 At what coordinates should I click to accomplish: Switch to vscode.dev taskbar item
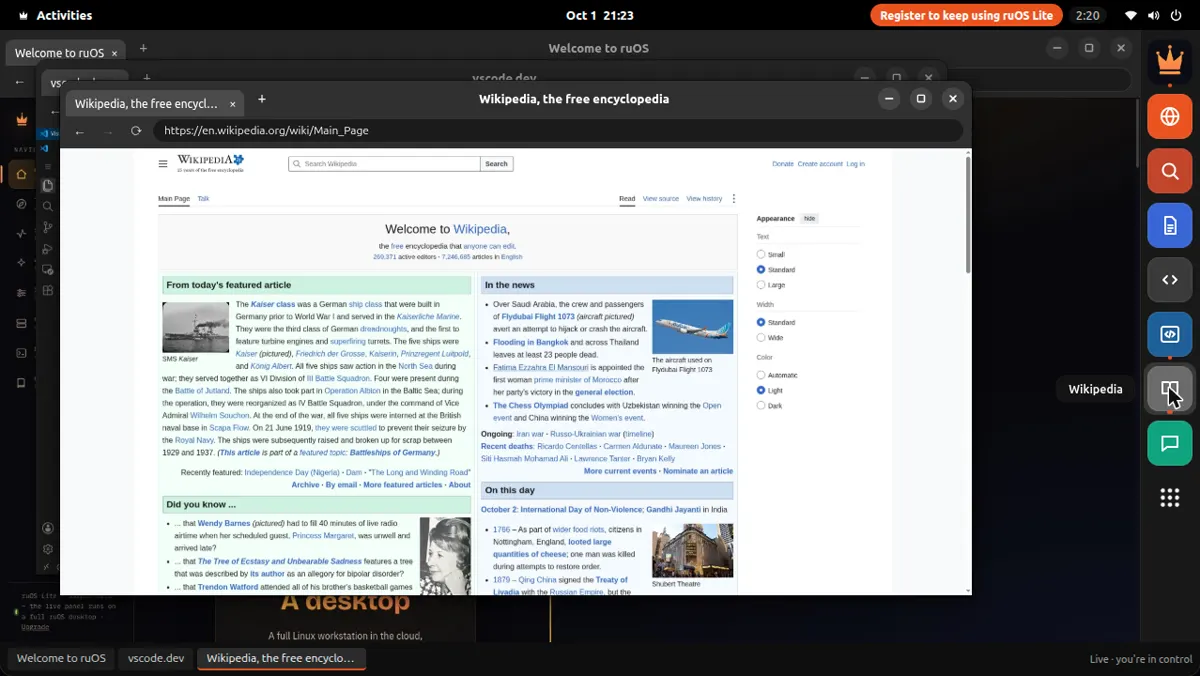pos(156,658)
